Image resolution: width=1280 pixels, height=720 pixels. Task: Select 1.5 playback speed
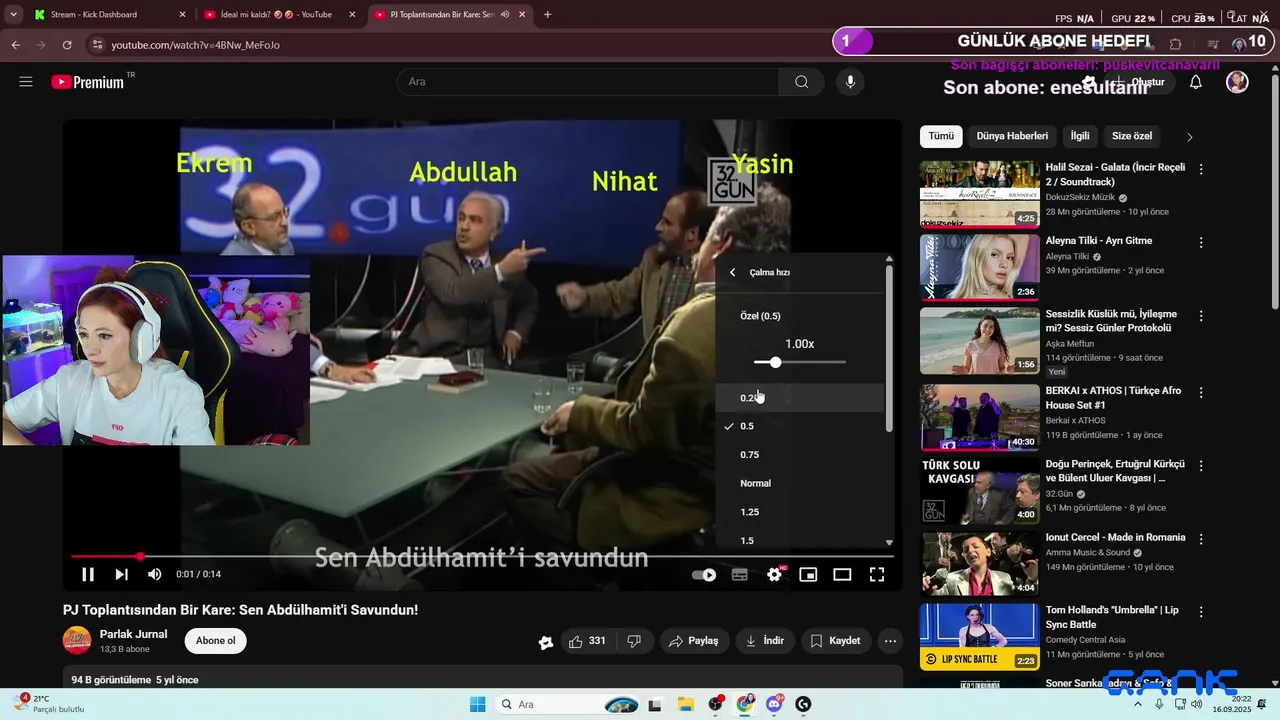pyautogui.click(x=799, y=539)
